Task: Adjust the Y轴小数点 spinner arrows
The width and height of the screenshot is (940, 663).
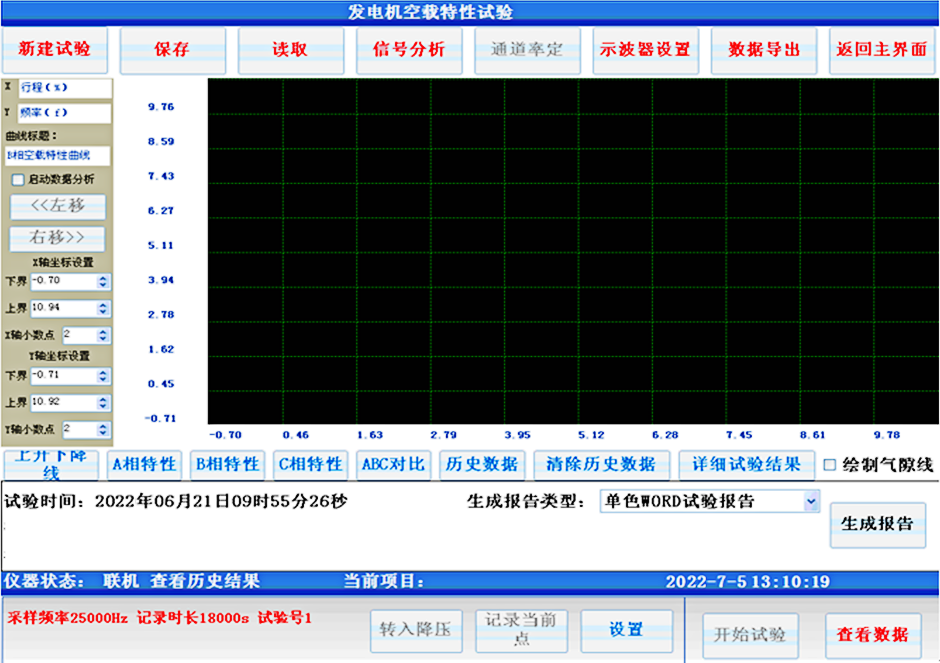Action: [103, 429]
